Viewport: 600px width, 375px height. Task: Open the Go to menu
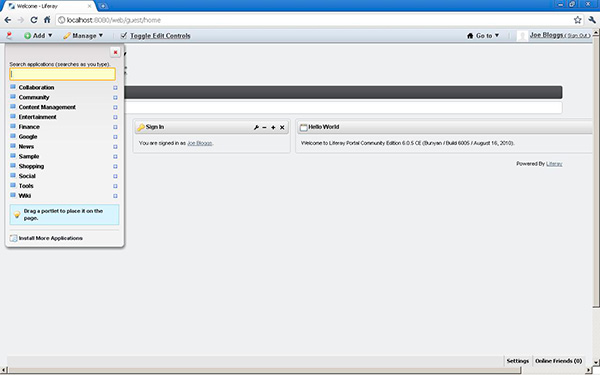pos(483,36)
